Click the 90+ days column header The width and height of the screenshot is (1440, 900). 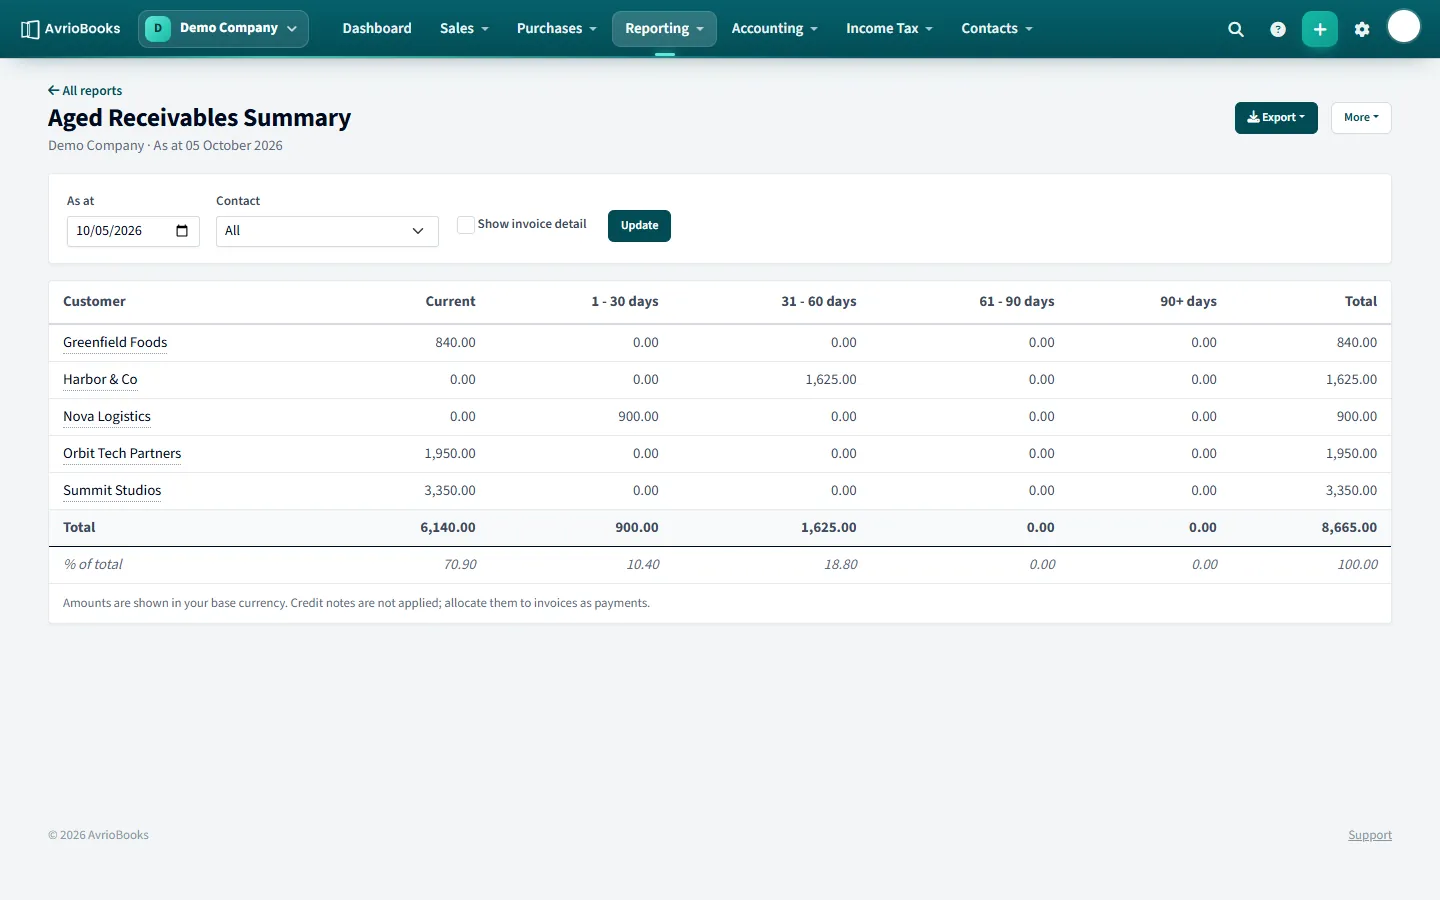(1188, 302)
